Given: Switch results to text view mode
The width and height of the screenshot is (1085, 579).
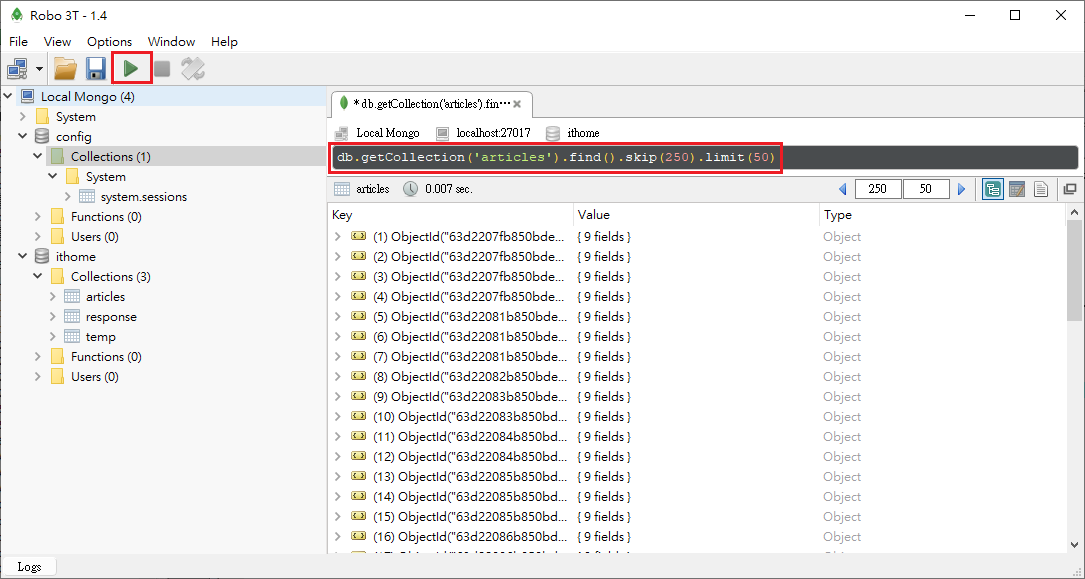Looking at the screenshot, I should point(1041,189).
